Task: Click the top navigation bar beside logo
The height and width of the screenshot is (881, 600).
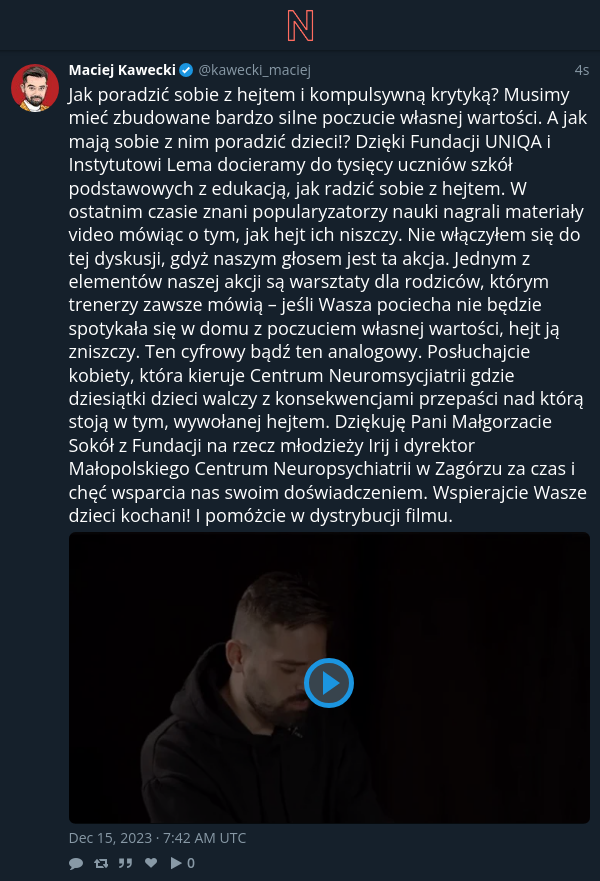Action: pyautogui.click(x=449, y=25)
